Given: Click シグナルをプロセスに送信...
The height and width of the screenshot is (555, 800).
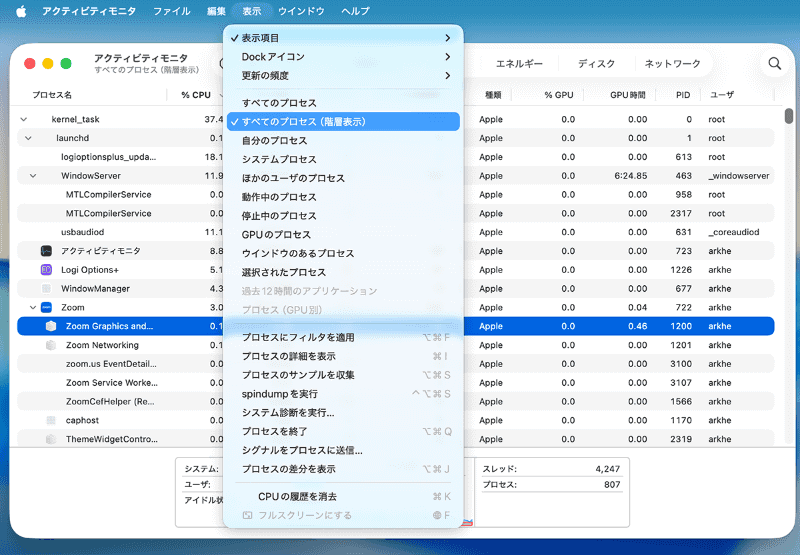Looking at the screenshot, I should tap(343, 450).
